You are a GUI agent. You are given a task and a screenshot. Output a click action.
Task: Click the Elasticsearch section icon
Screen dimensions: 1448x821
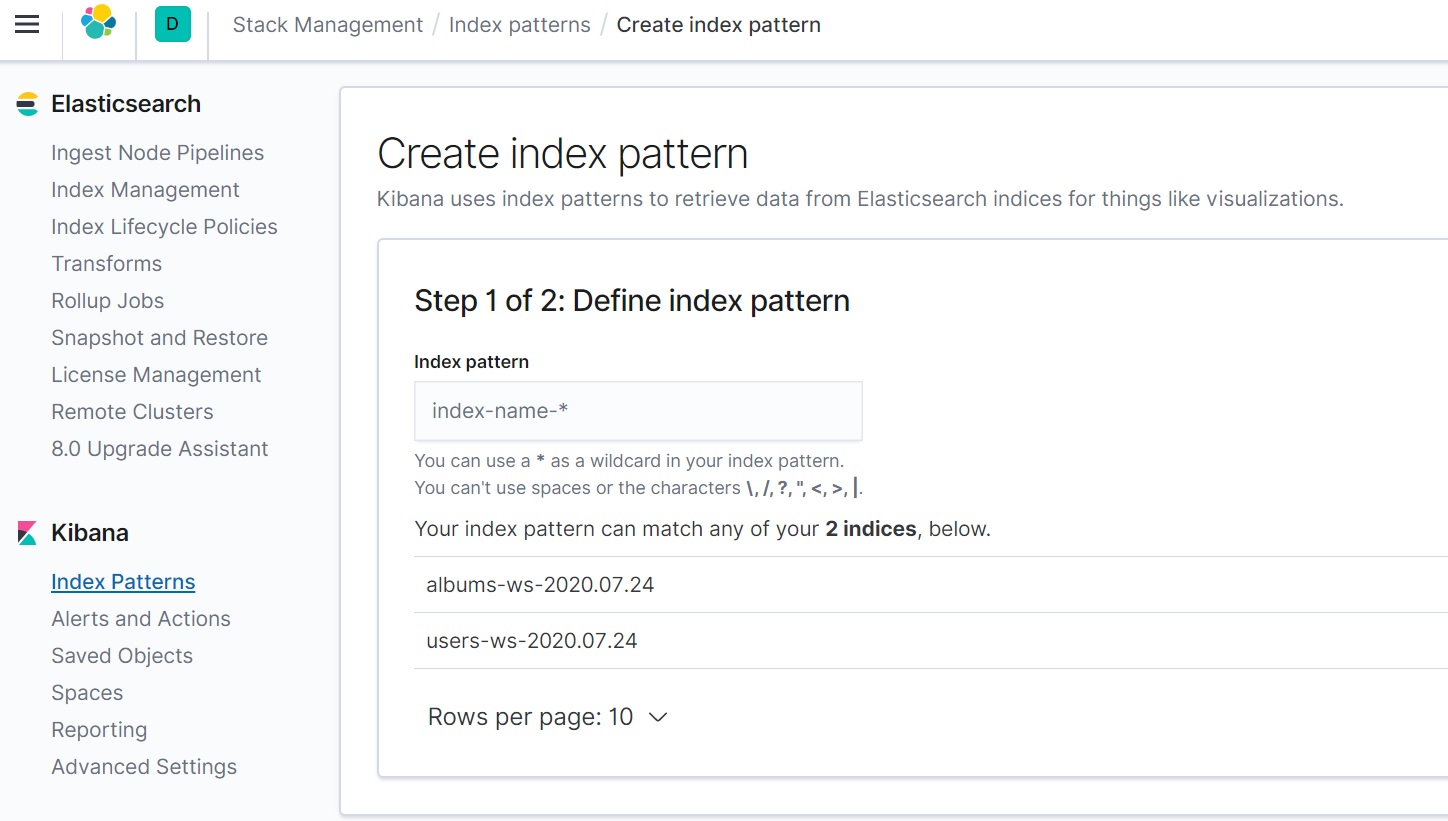[28, 104]
